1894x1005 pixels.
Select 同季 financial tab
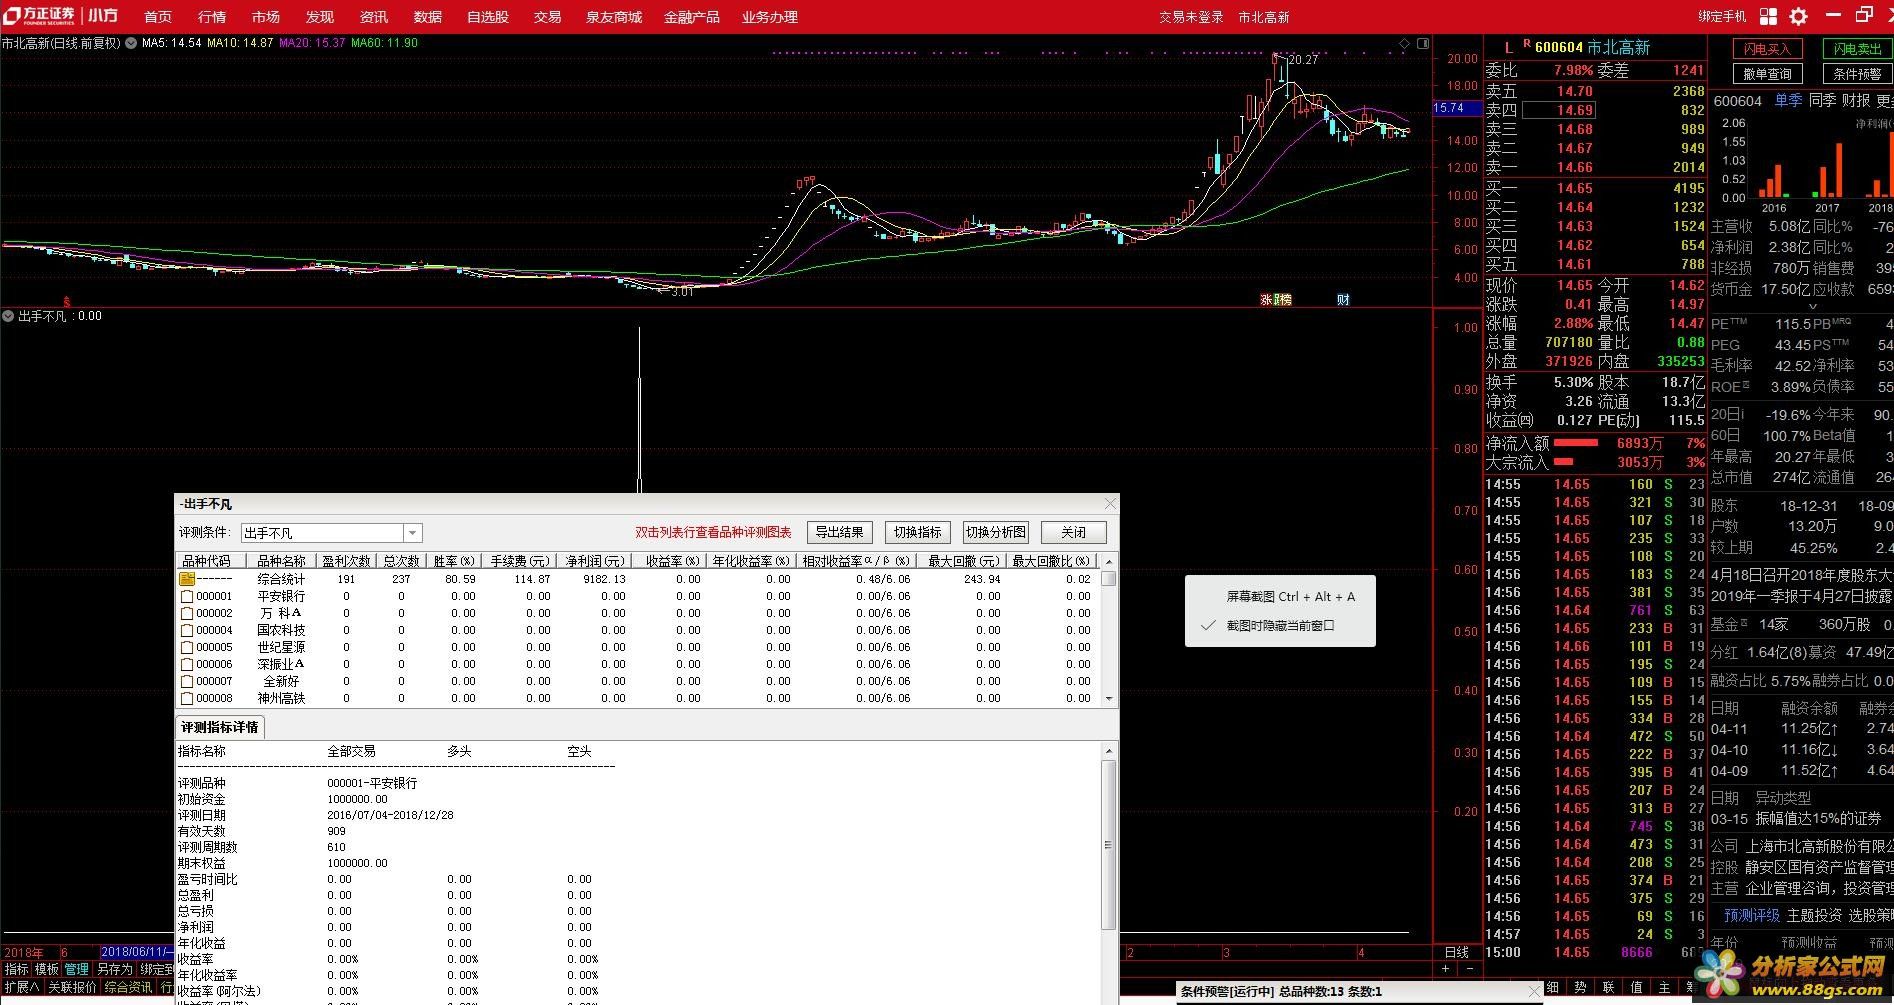pos(1822,101)
